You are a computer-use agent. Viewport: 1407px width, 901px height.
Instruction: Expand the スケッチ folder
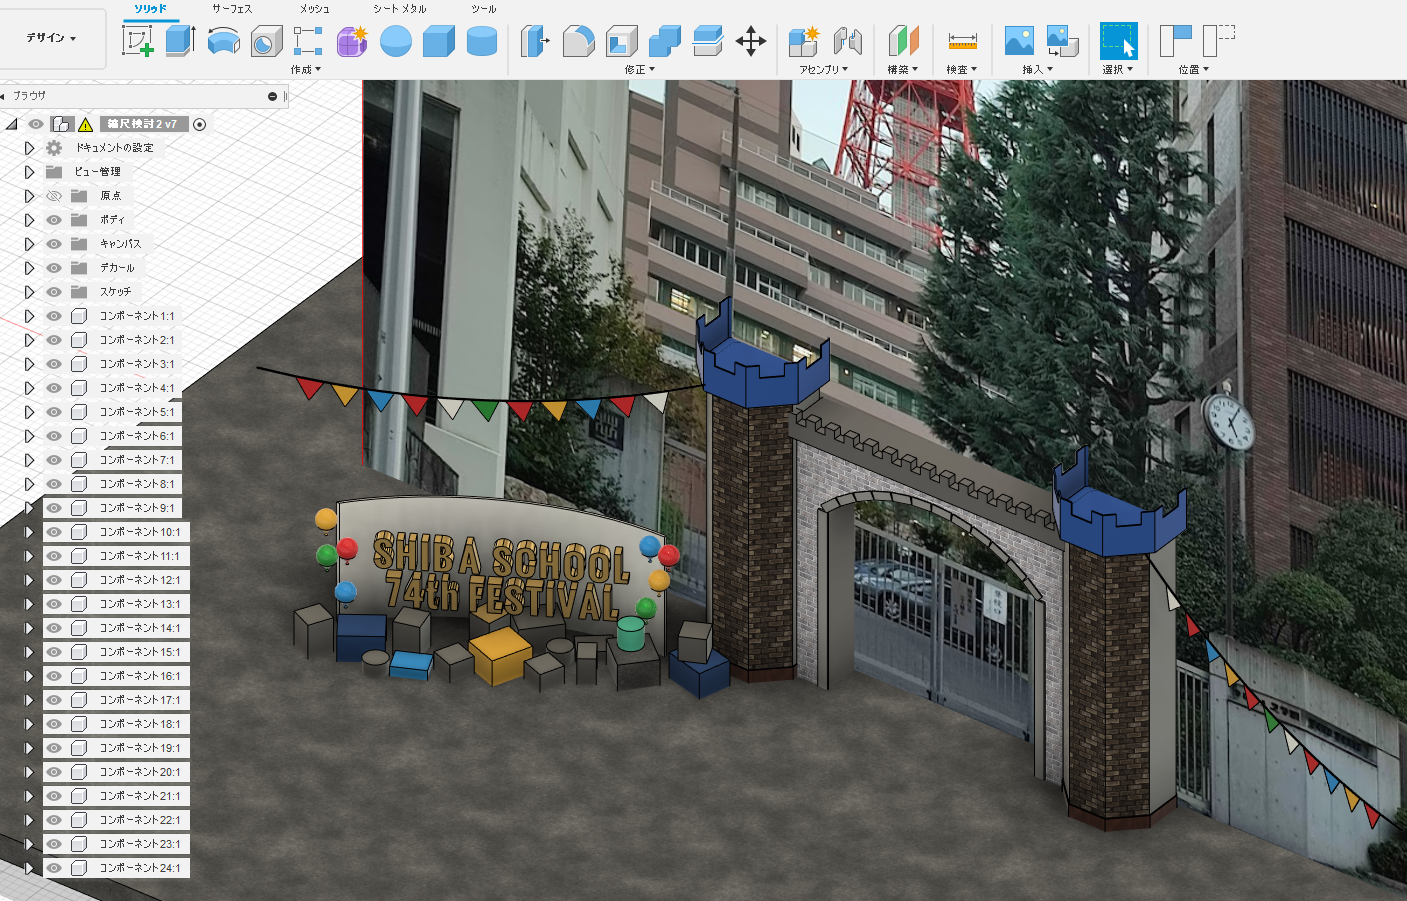(x=29, y=292)
